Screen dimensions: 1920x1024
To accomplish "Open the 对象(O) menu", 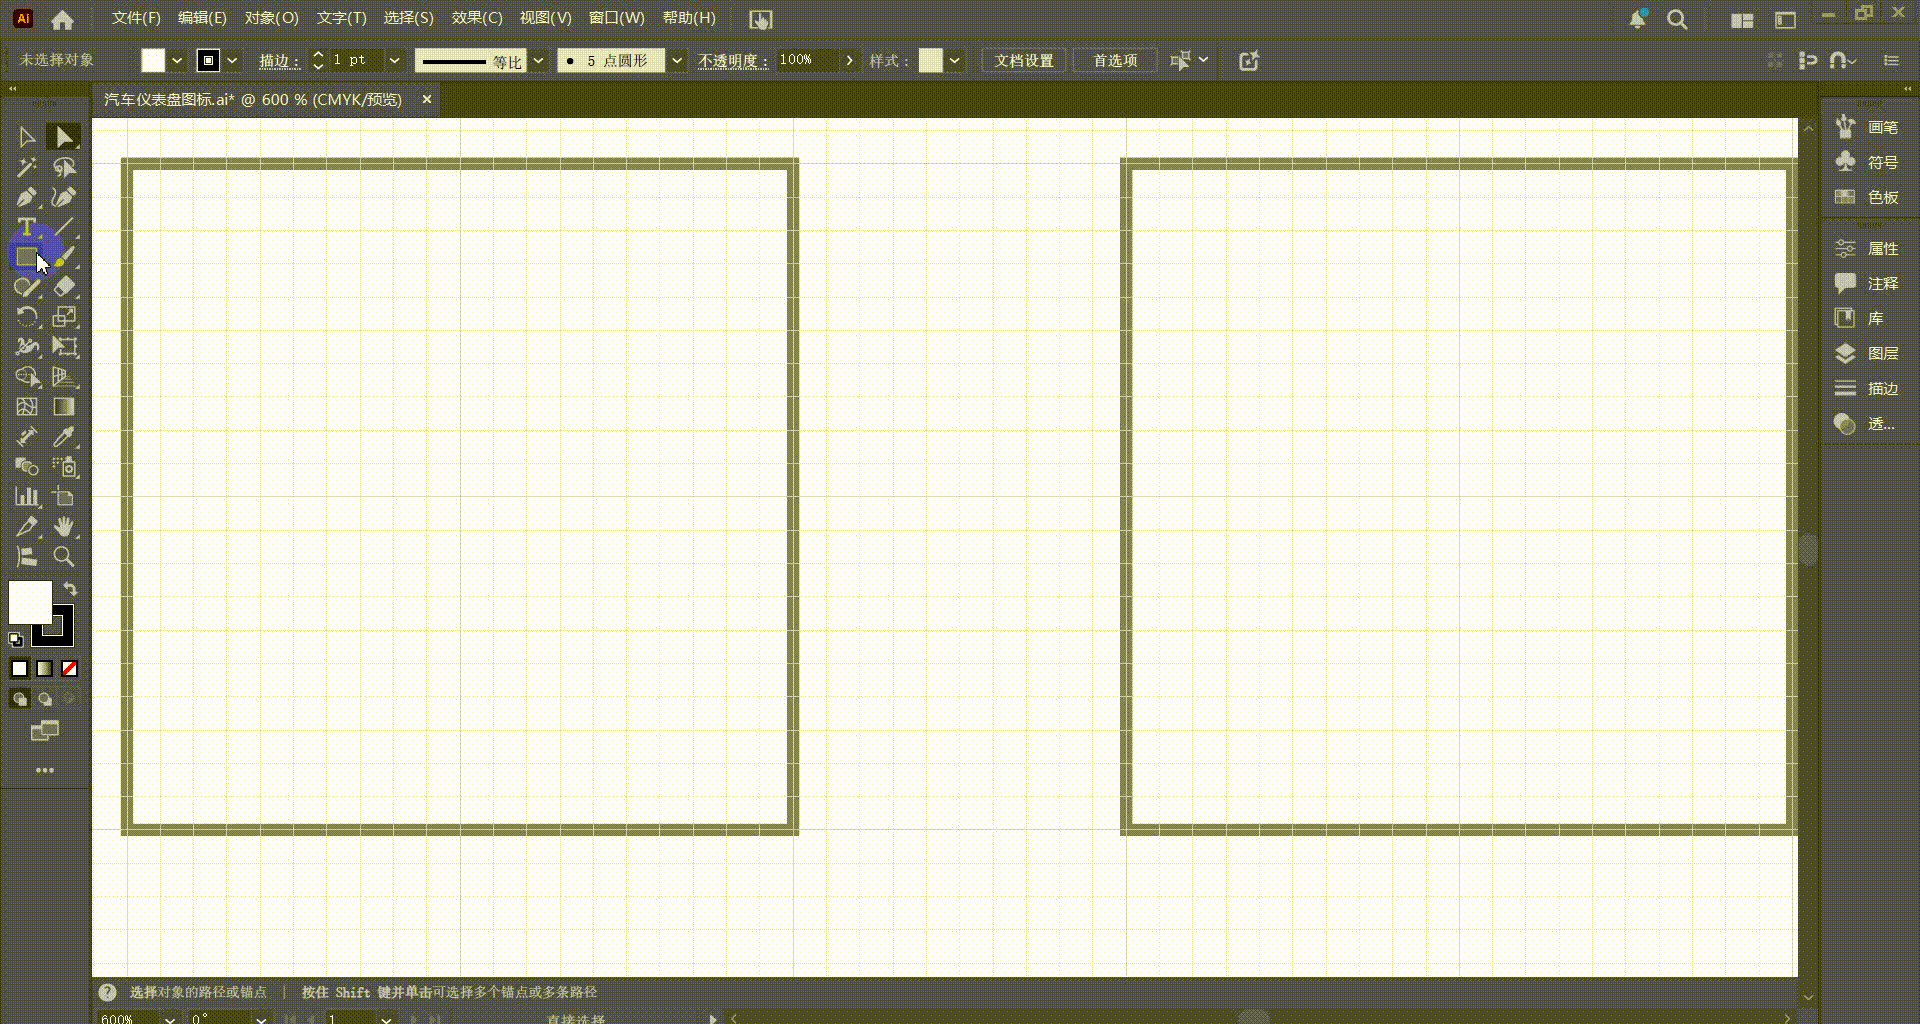I will (x=272, y=18).
